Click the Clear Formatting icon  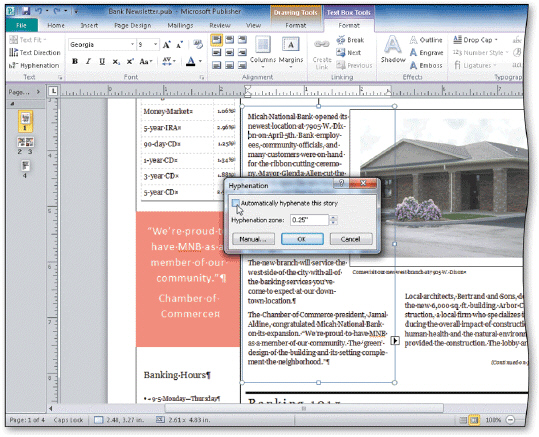pyautogui.click(x=198, y=44)
